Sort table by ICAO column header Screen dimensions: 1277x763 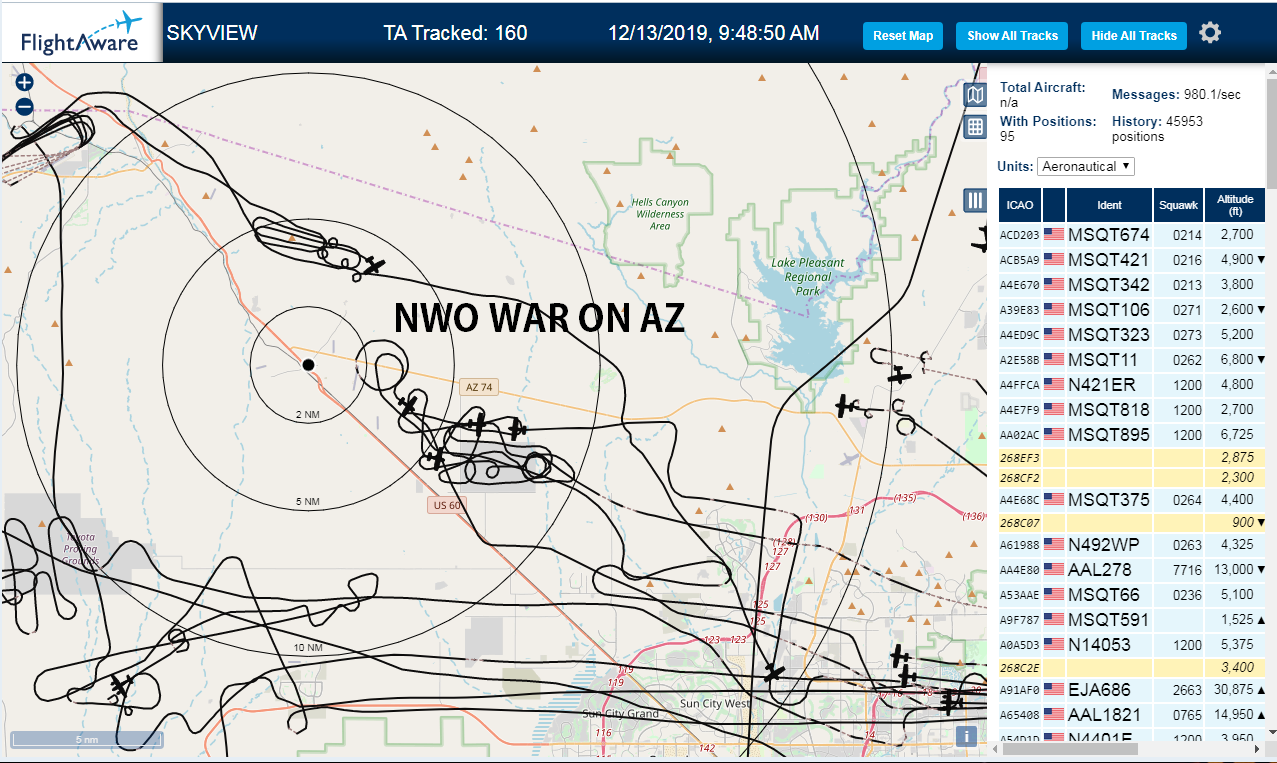coord(1020,205)
